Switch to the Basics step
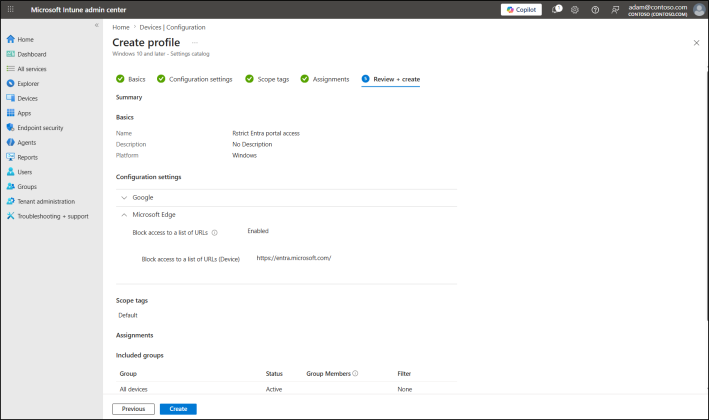709x420 pixels. pos(131,79)
